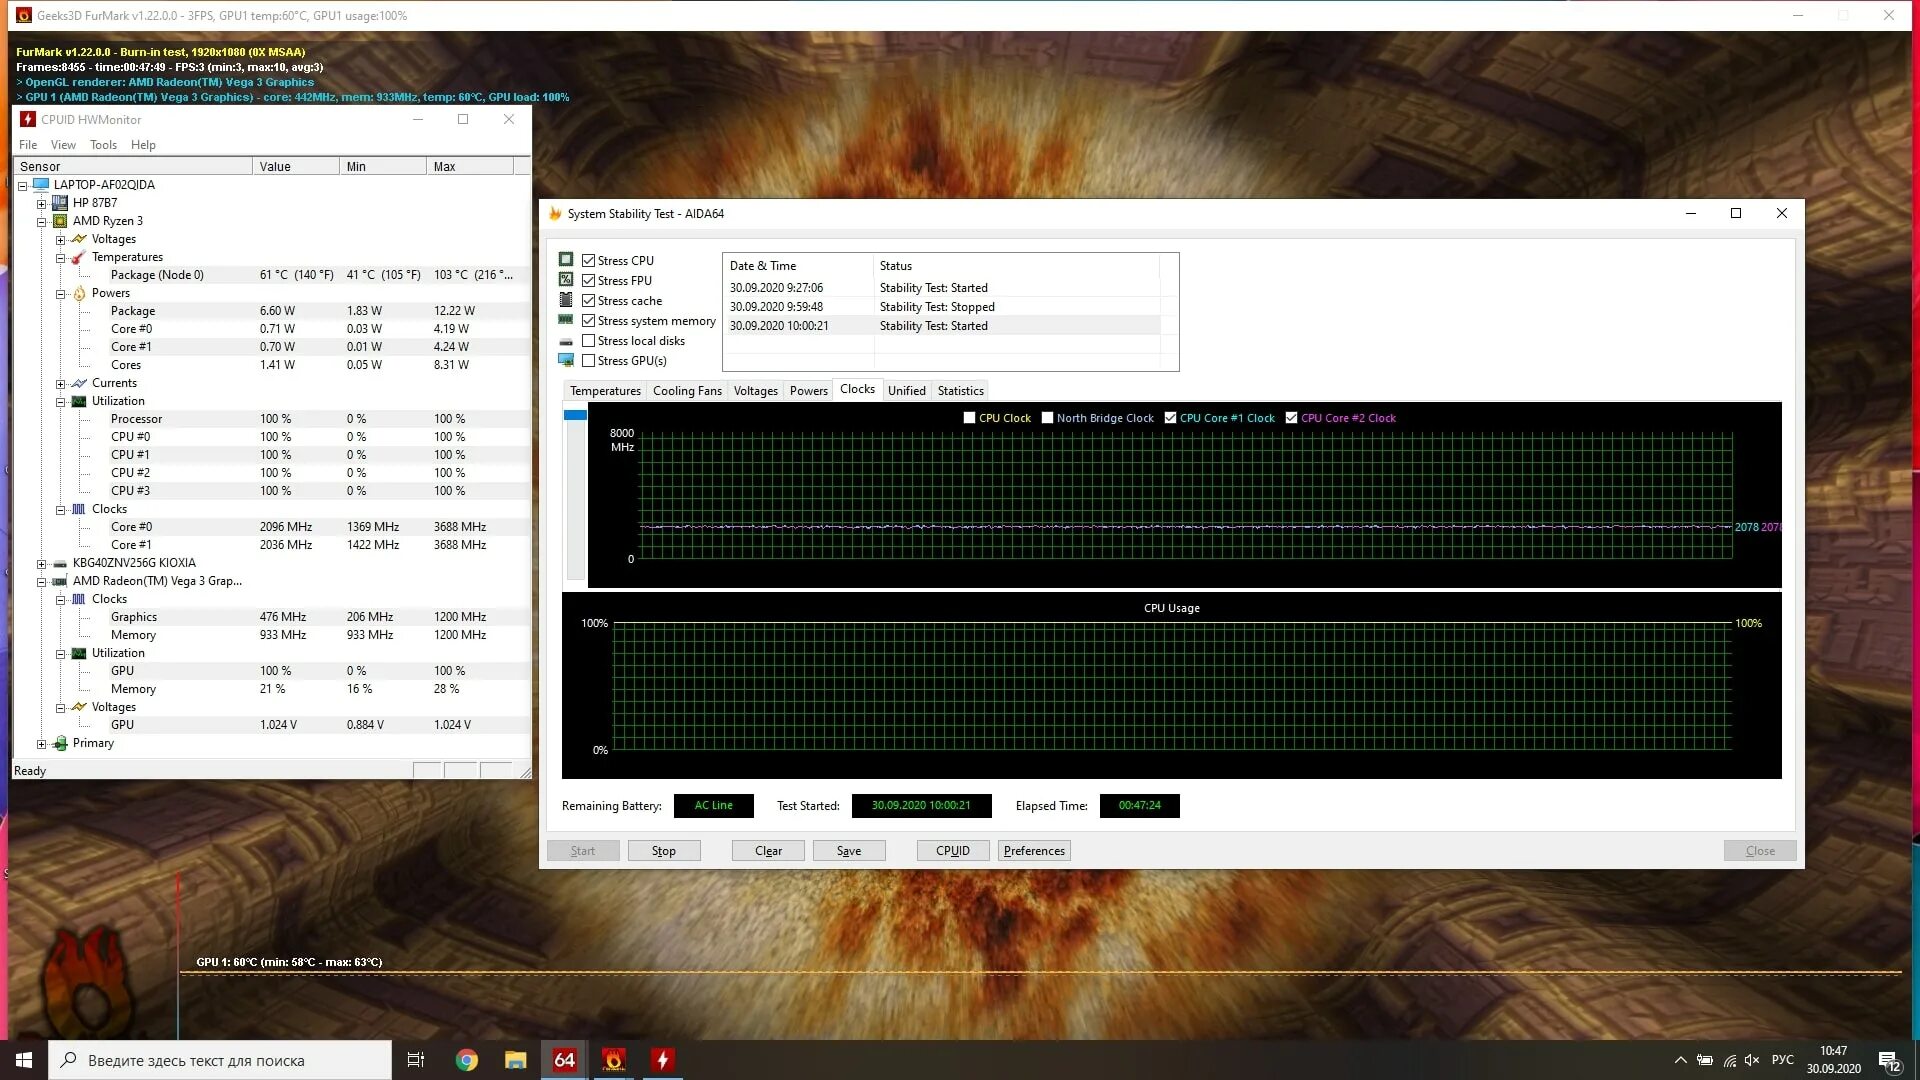
Task: Collapse the AMD Ryzen 3 tree node
Action: point(41,221)
